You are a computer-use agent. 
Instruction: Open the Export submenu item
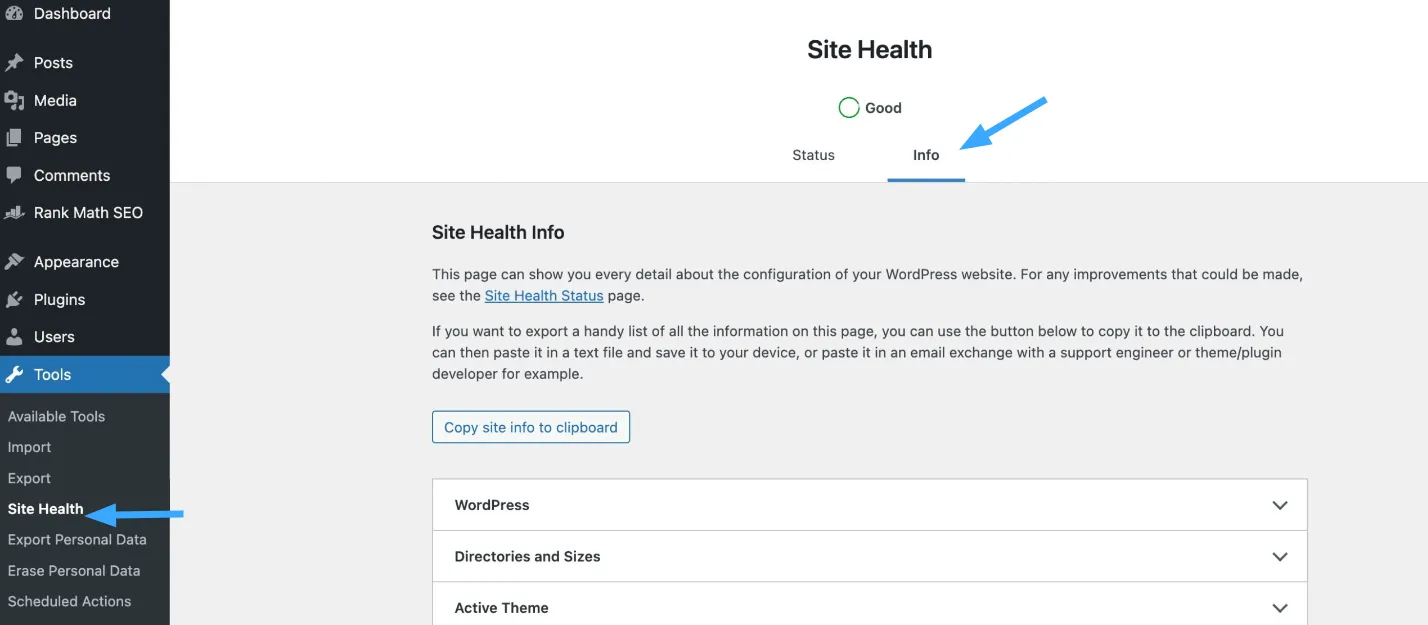[29, 478]
